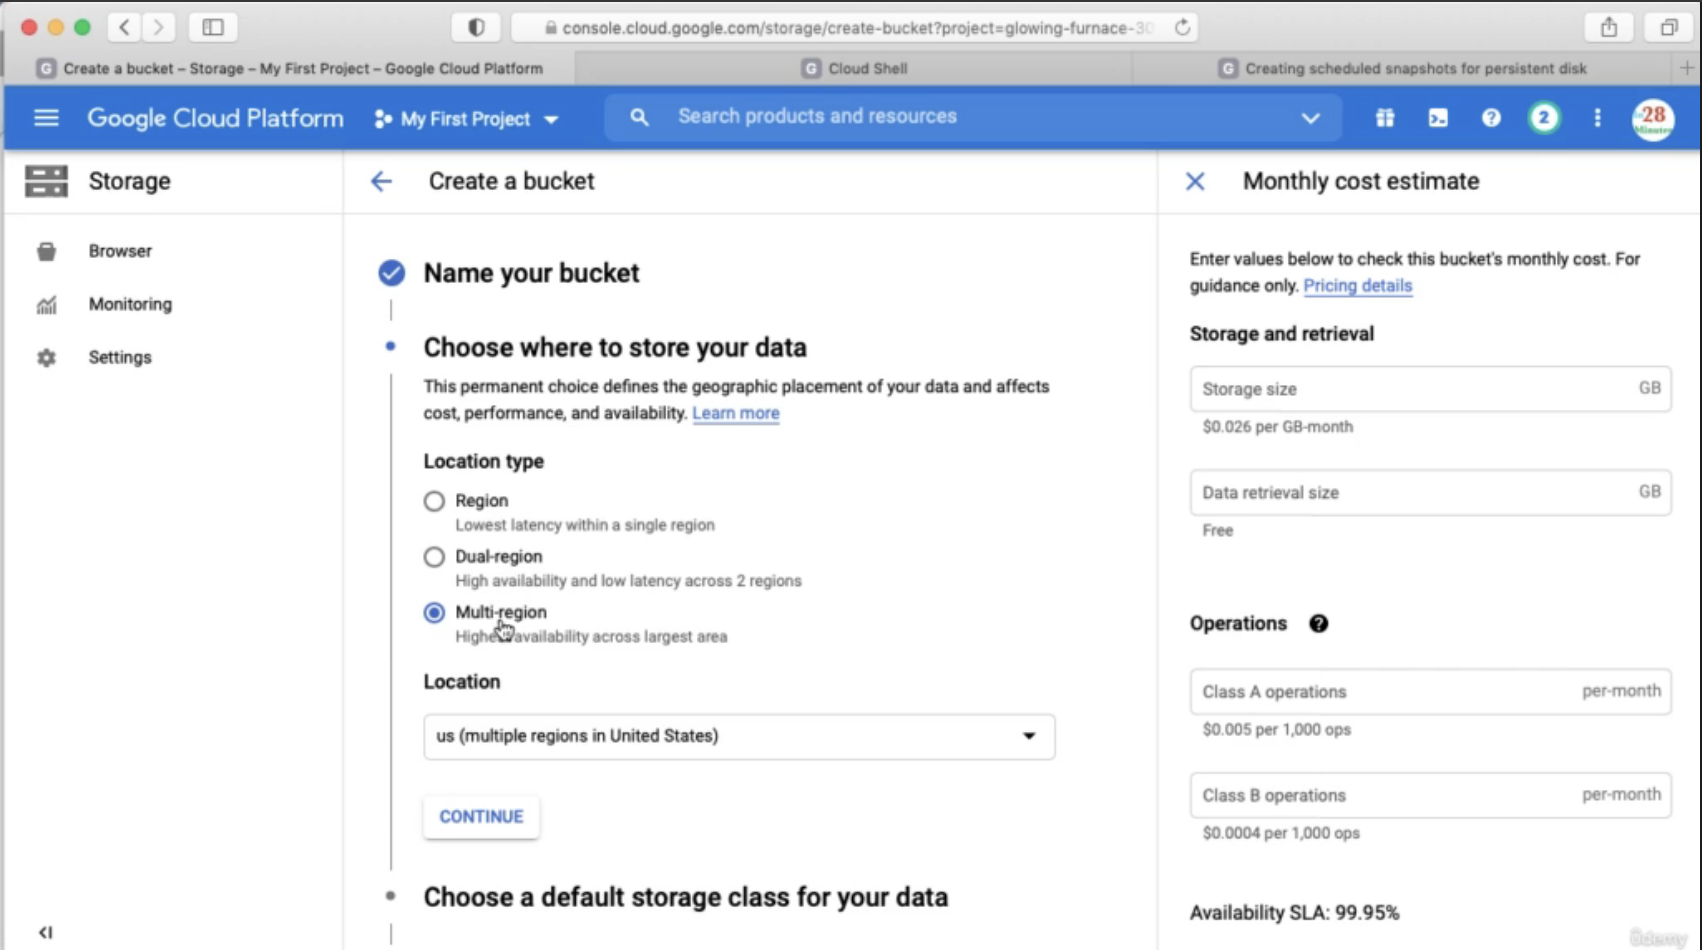Reload the page
Viewport: 1702px width, 950px height.
(1182, 27)
